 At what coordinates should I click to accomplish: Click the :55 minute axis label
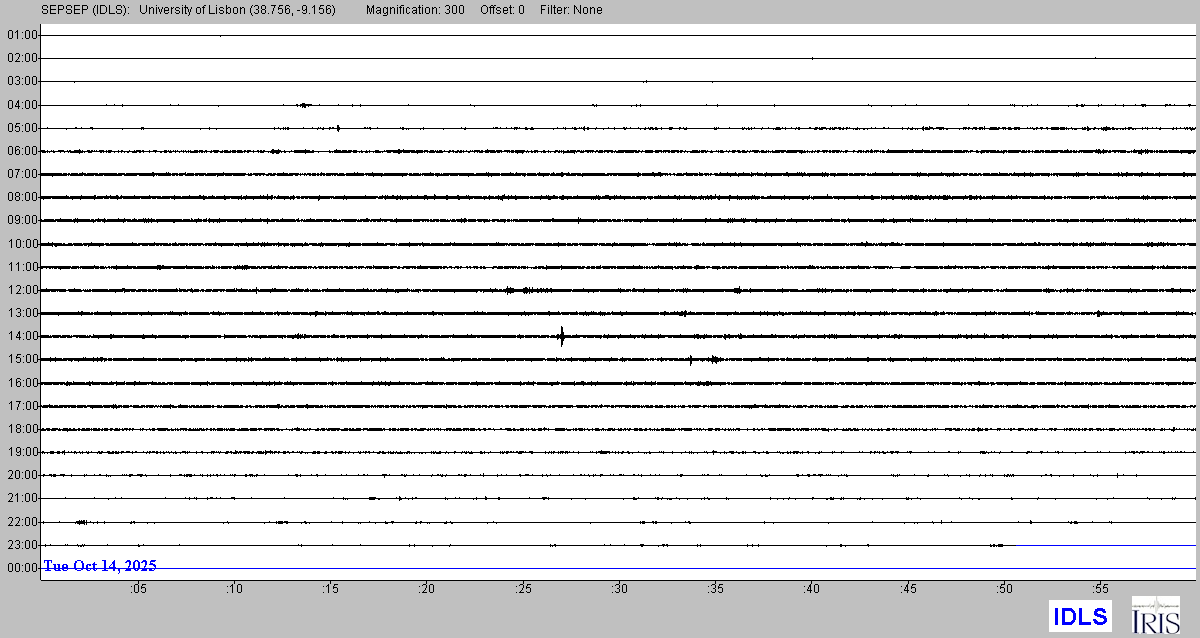point(1101,589)
